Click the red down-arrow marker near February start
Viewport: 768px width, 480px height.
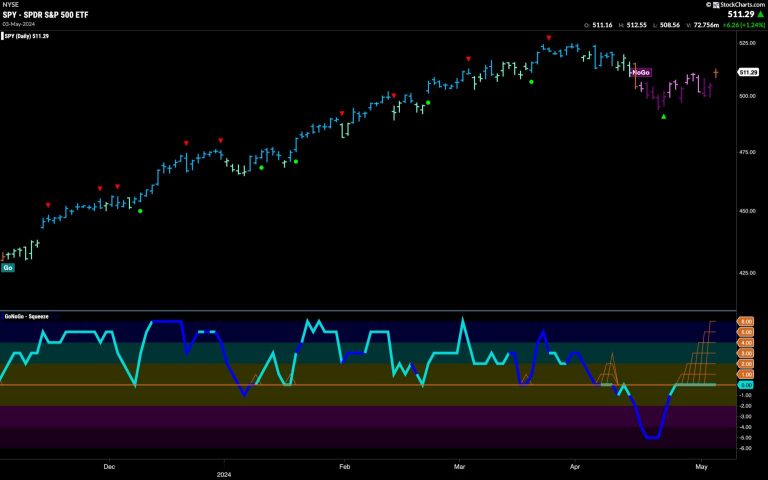click(342, 113)
